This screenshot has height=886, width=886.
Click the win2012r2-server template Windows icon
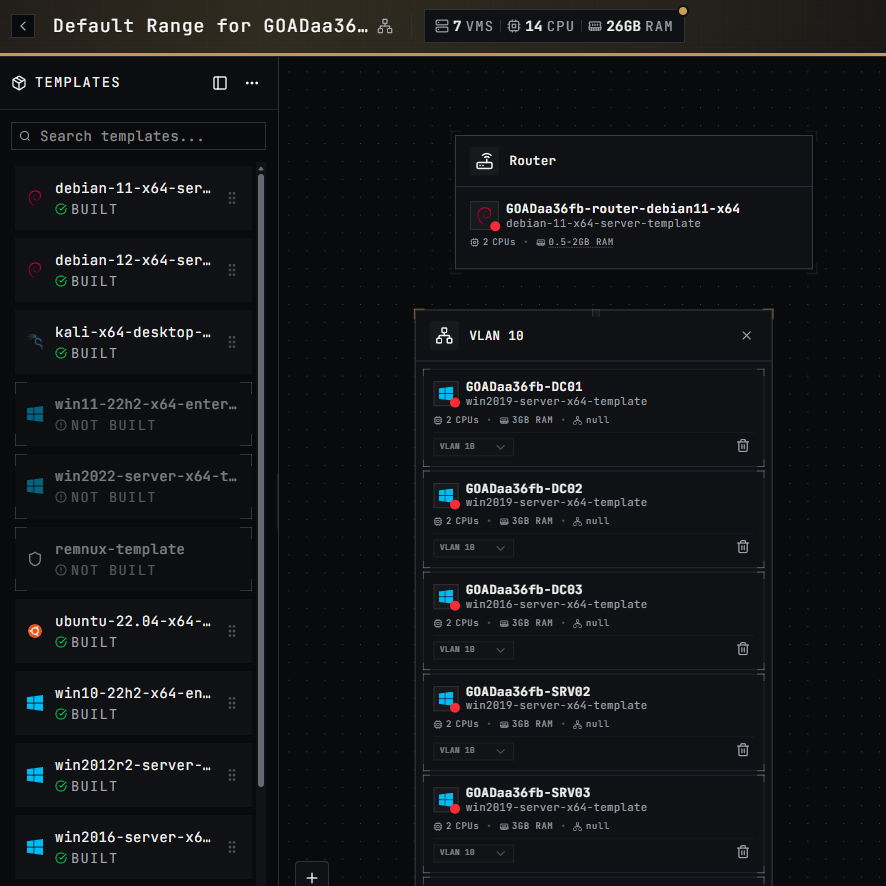click(35, 775)
